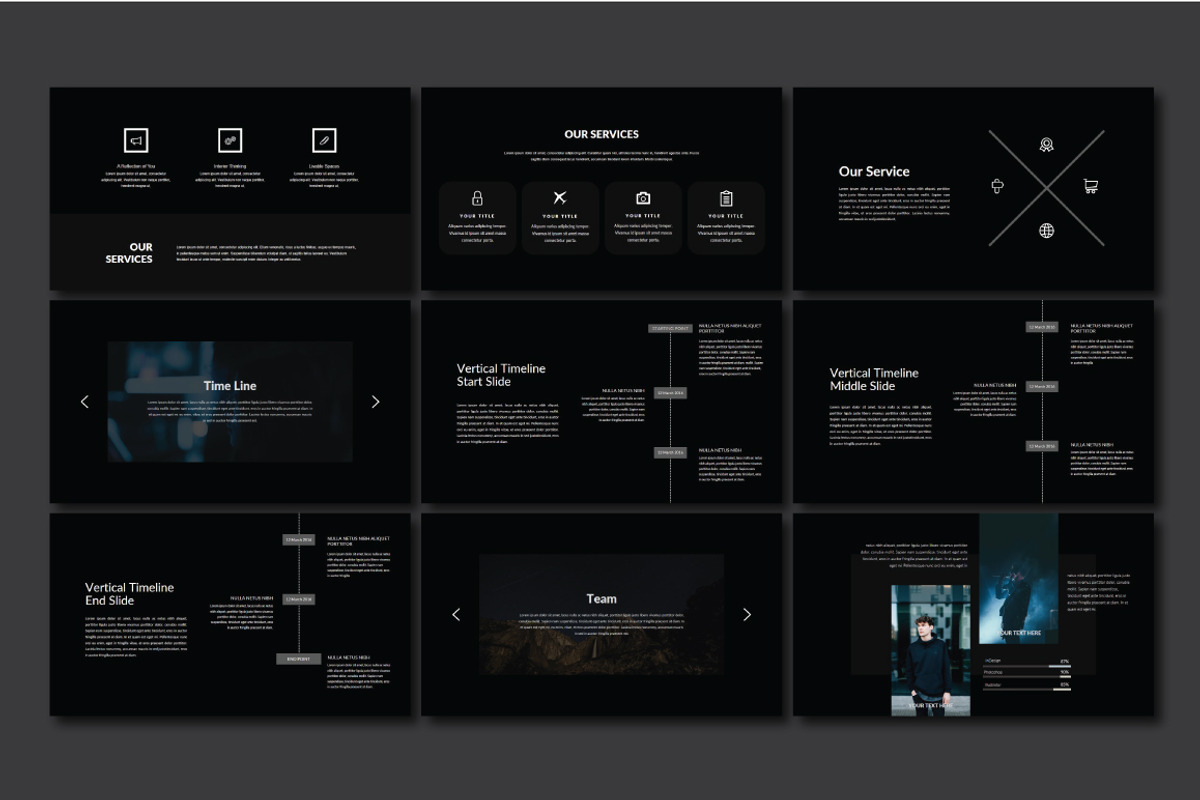Screen dimensions: 1200x800
Task: Click the STARTING POINT marker on Start Slide timeline
Action: pos(670,328)
